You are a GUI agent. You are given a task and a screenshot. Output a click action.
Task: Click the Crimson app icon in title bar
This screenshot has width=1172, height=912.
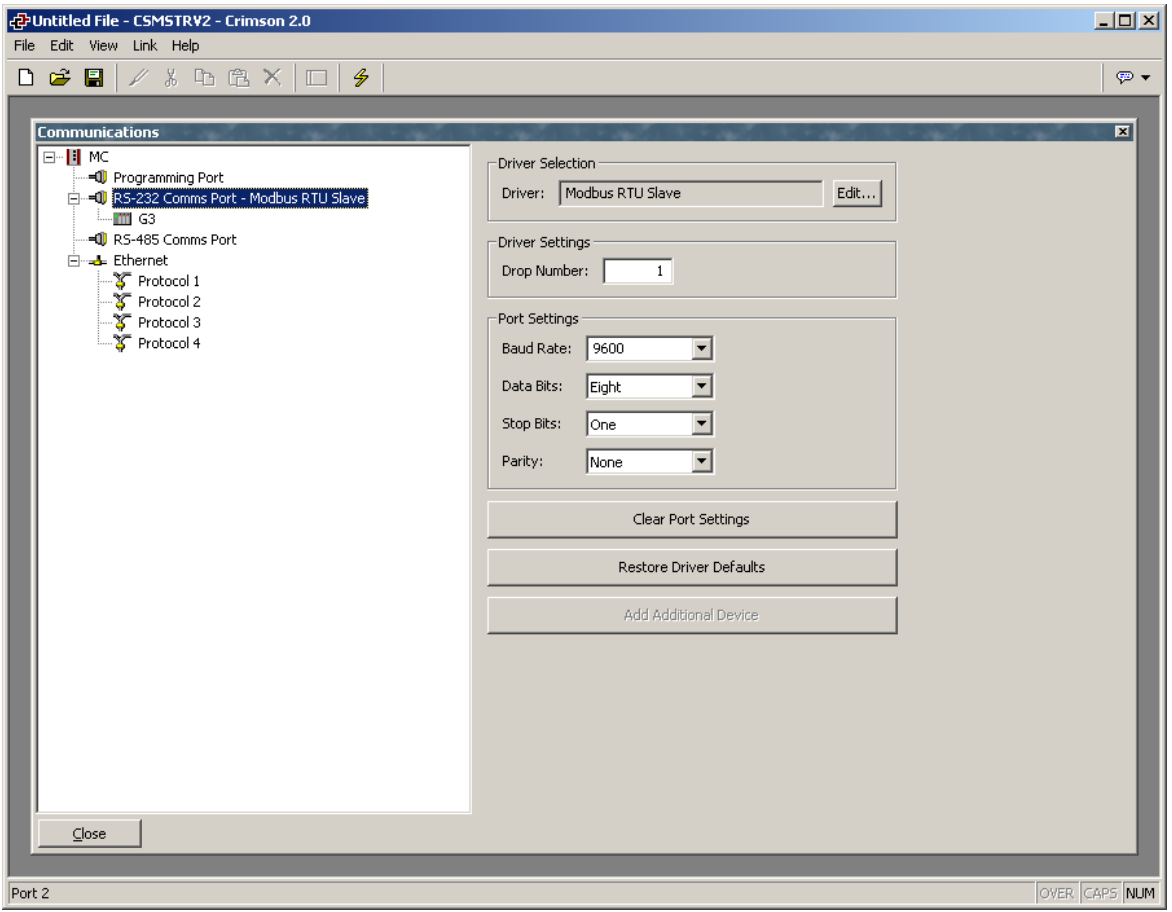click(x=20, y=21)
